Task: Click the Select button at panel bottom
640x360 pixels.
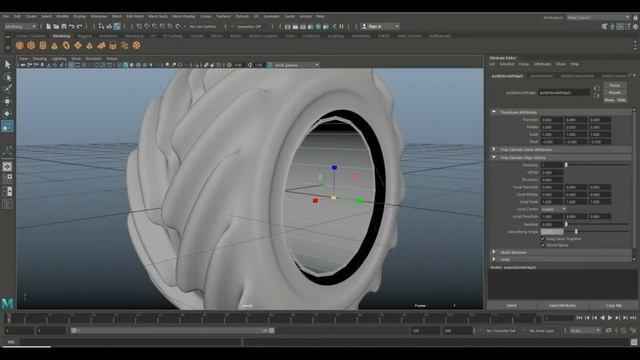Action: pos(511,305)
